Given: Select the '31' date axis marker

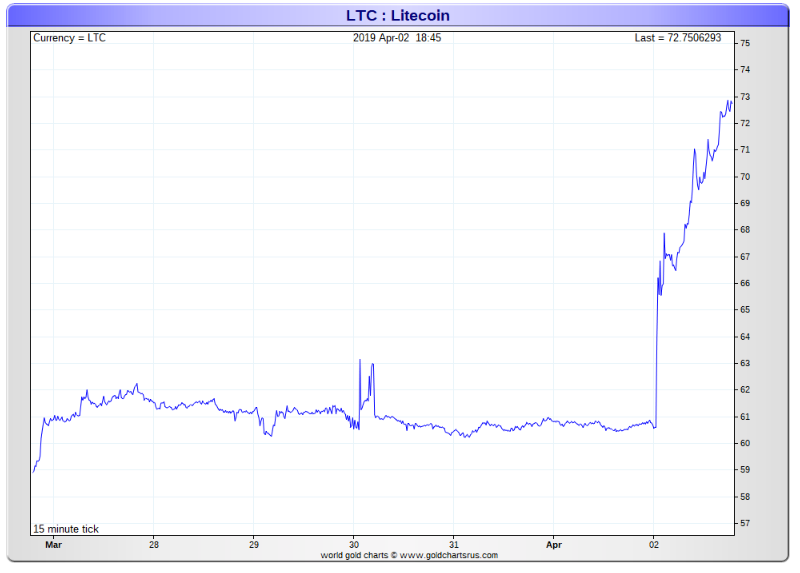Looking at the screenshot, I should (x=453, y=546).
